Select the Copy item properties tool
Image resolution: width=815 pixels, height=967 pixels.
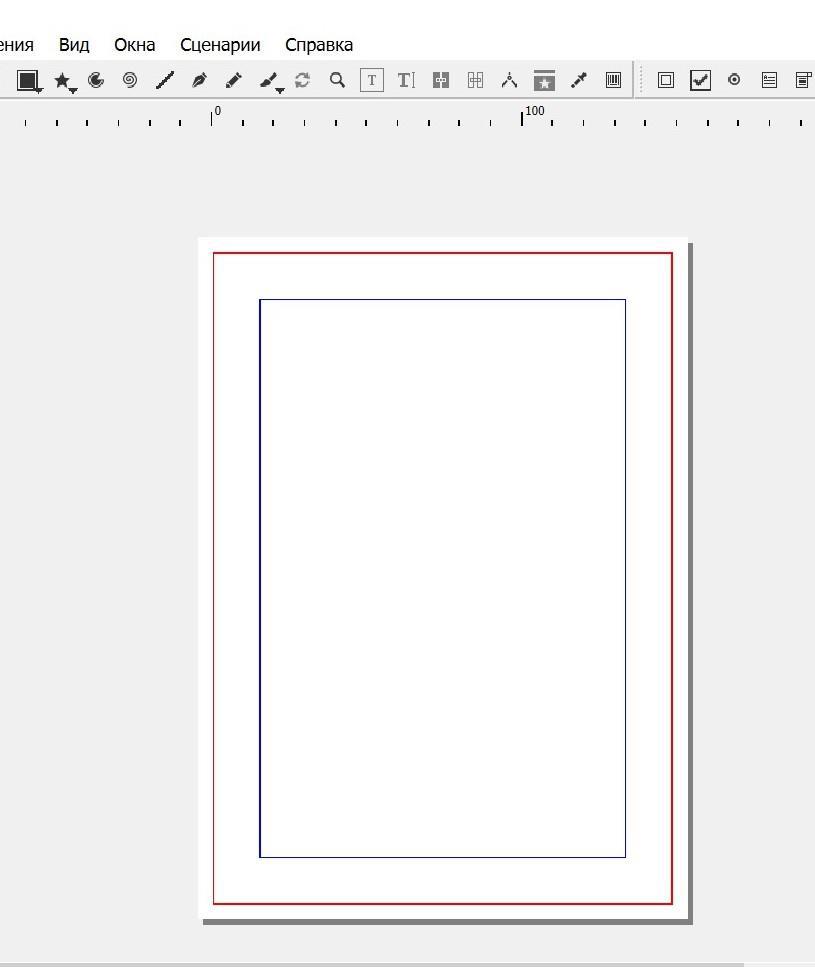[x=544, y=80]
